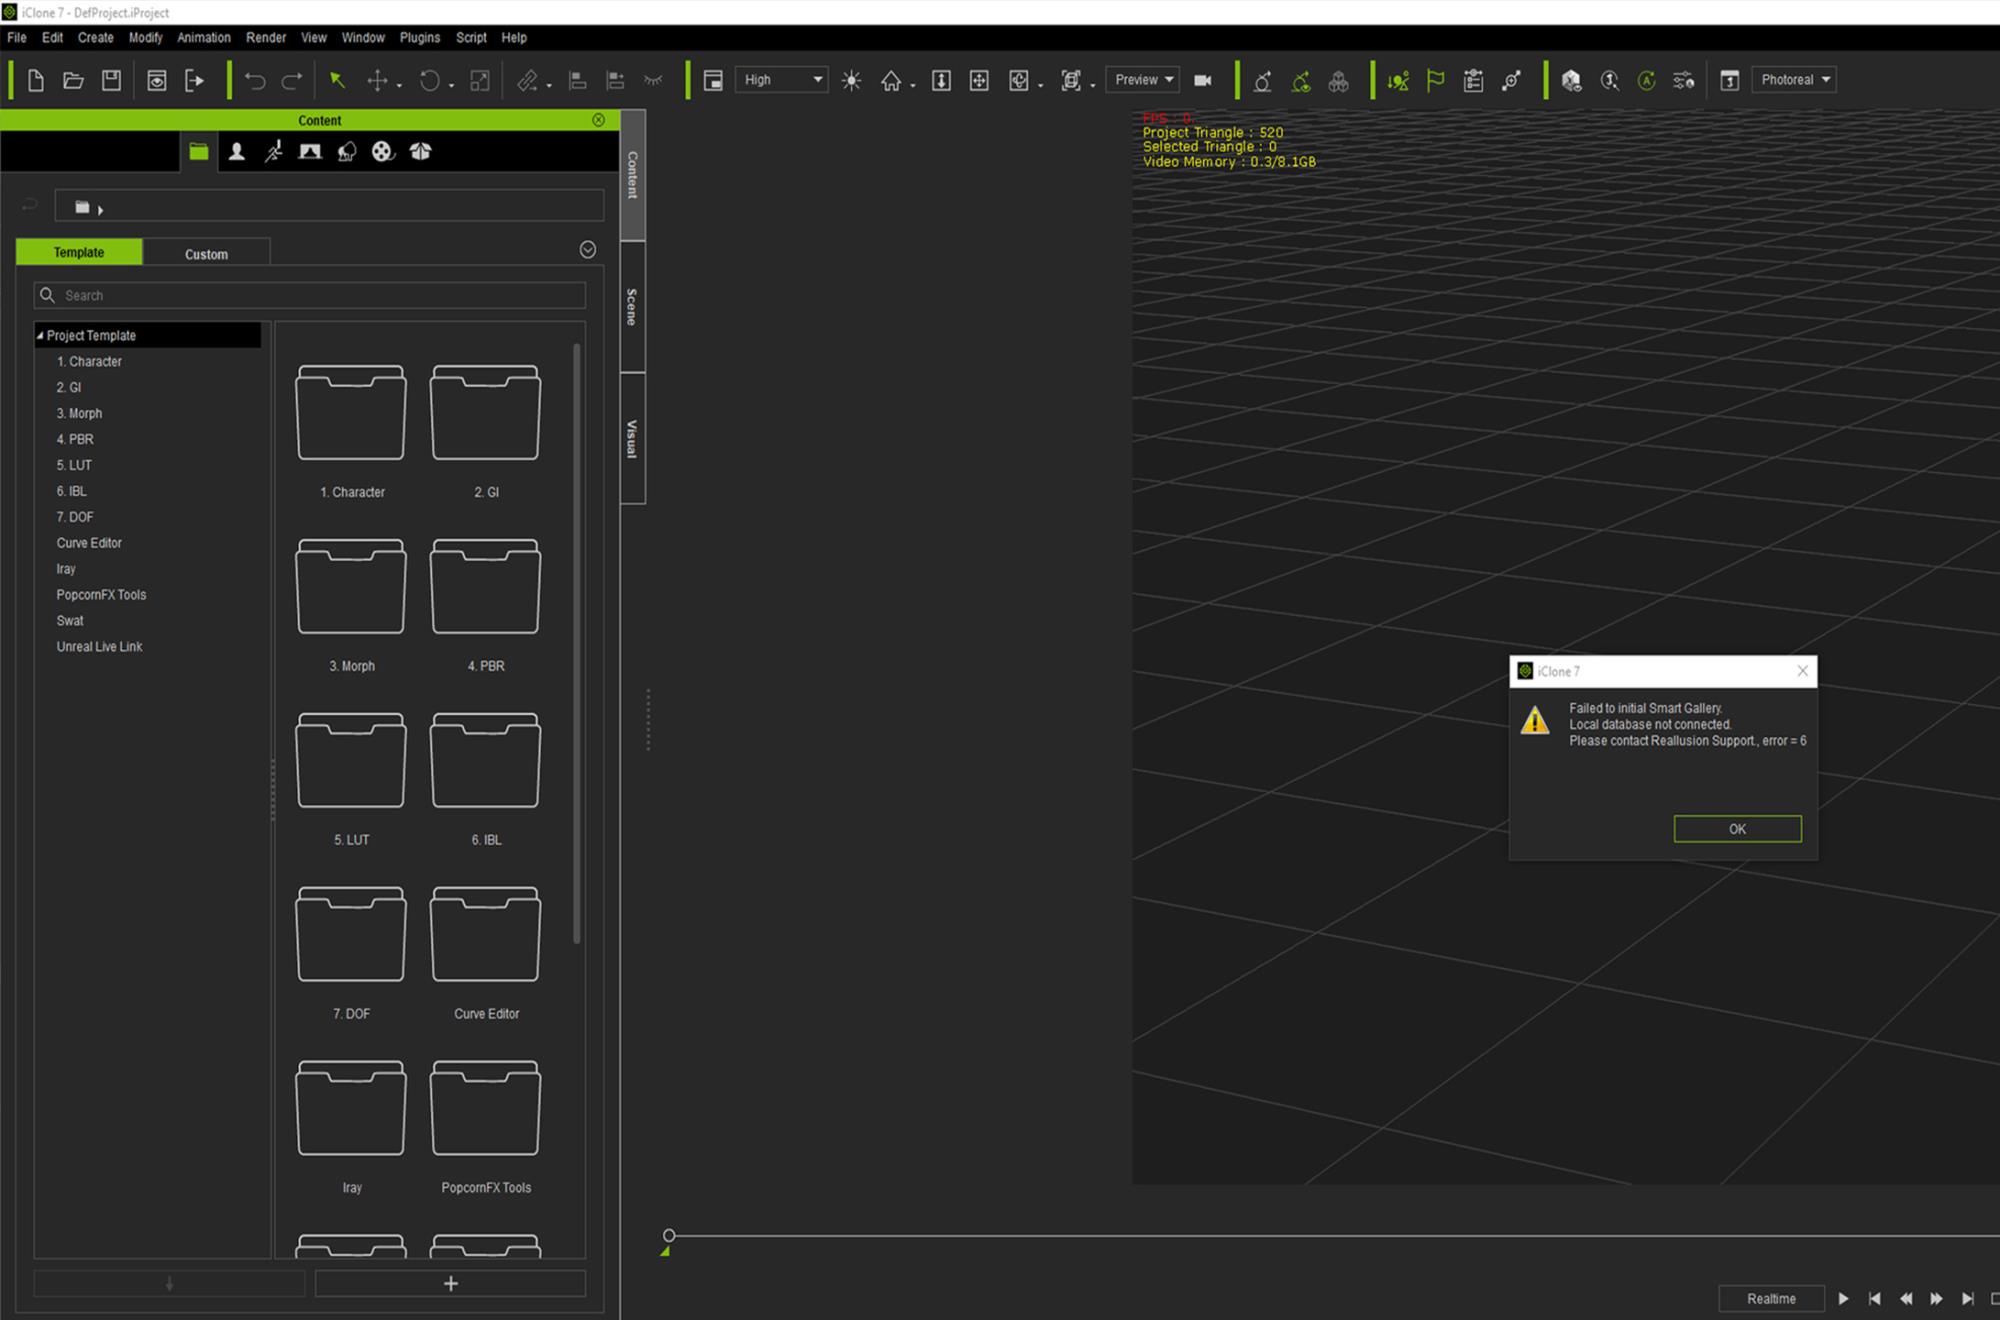Viewport: 2000px width, 1320px height.
Task: Click the Search field in Content
Action: (x=310, y=295)
